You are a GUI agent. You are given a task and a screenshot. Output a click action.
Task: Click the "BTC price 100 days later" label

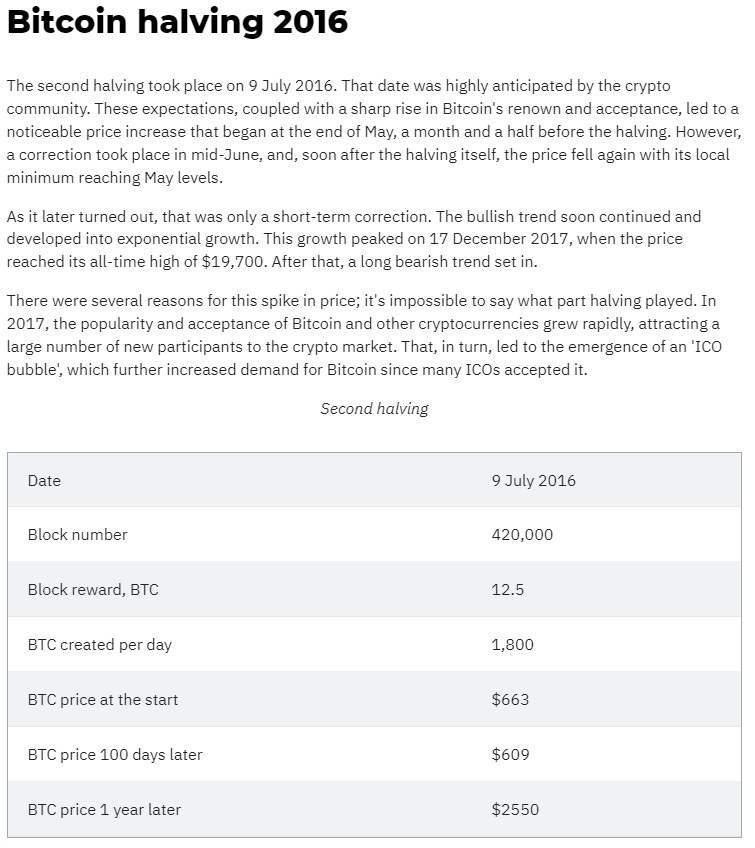115,754
